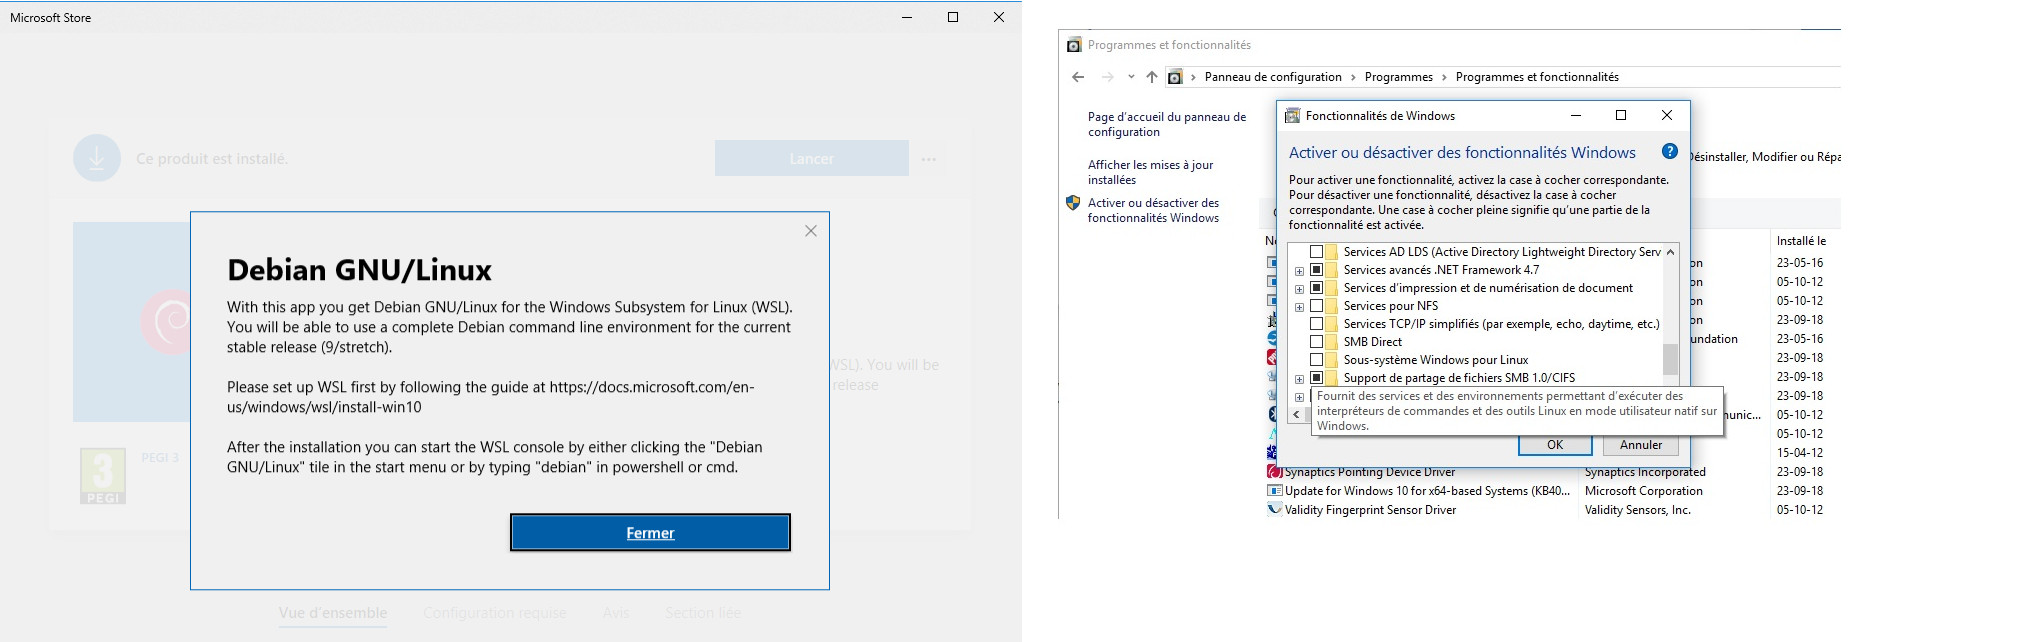The height and width of the screenshot is (642, 2040).
Task: Toggle Services avancés .NET Framework 4.7 checkbox
Action: [x=1316, y=270]
